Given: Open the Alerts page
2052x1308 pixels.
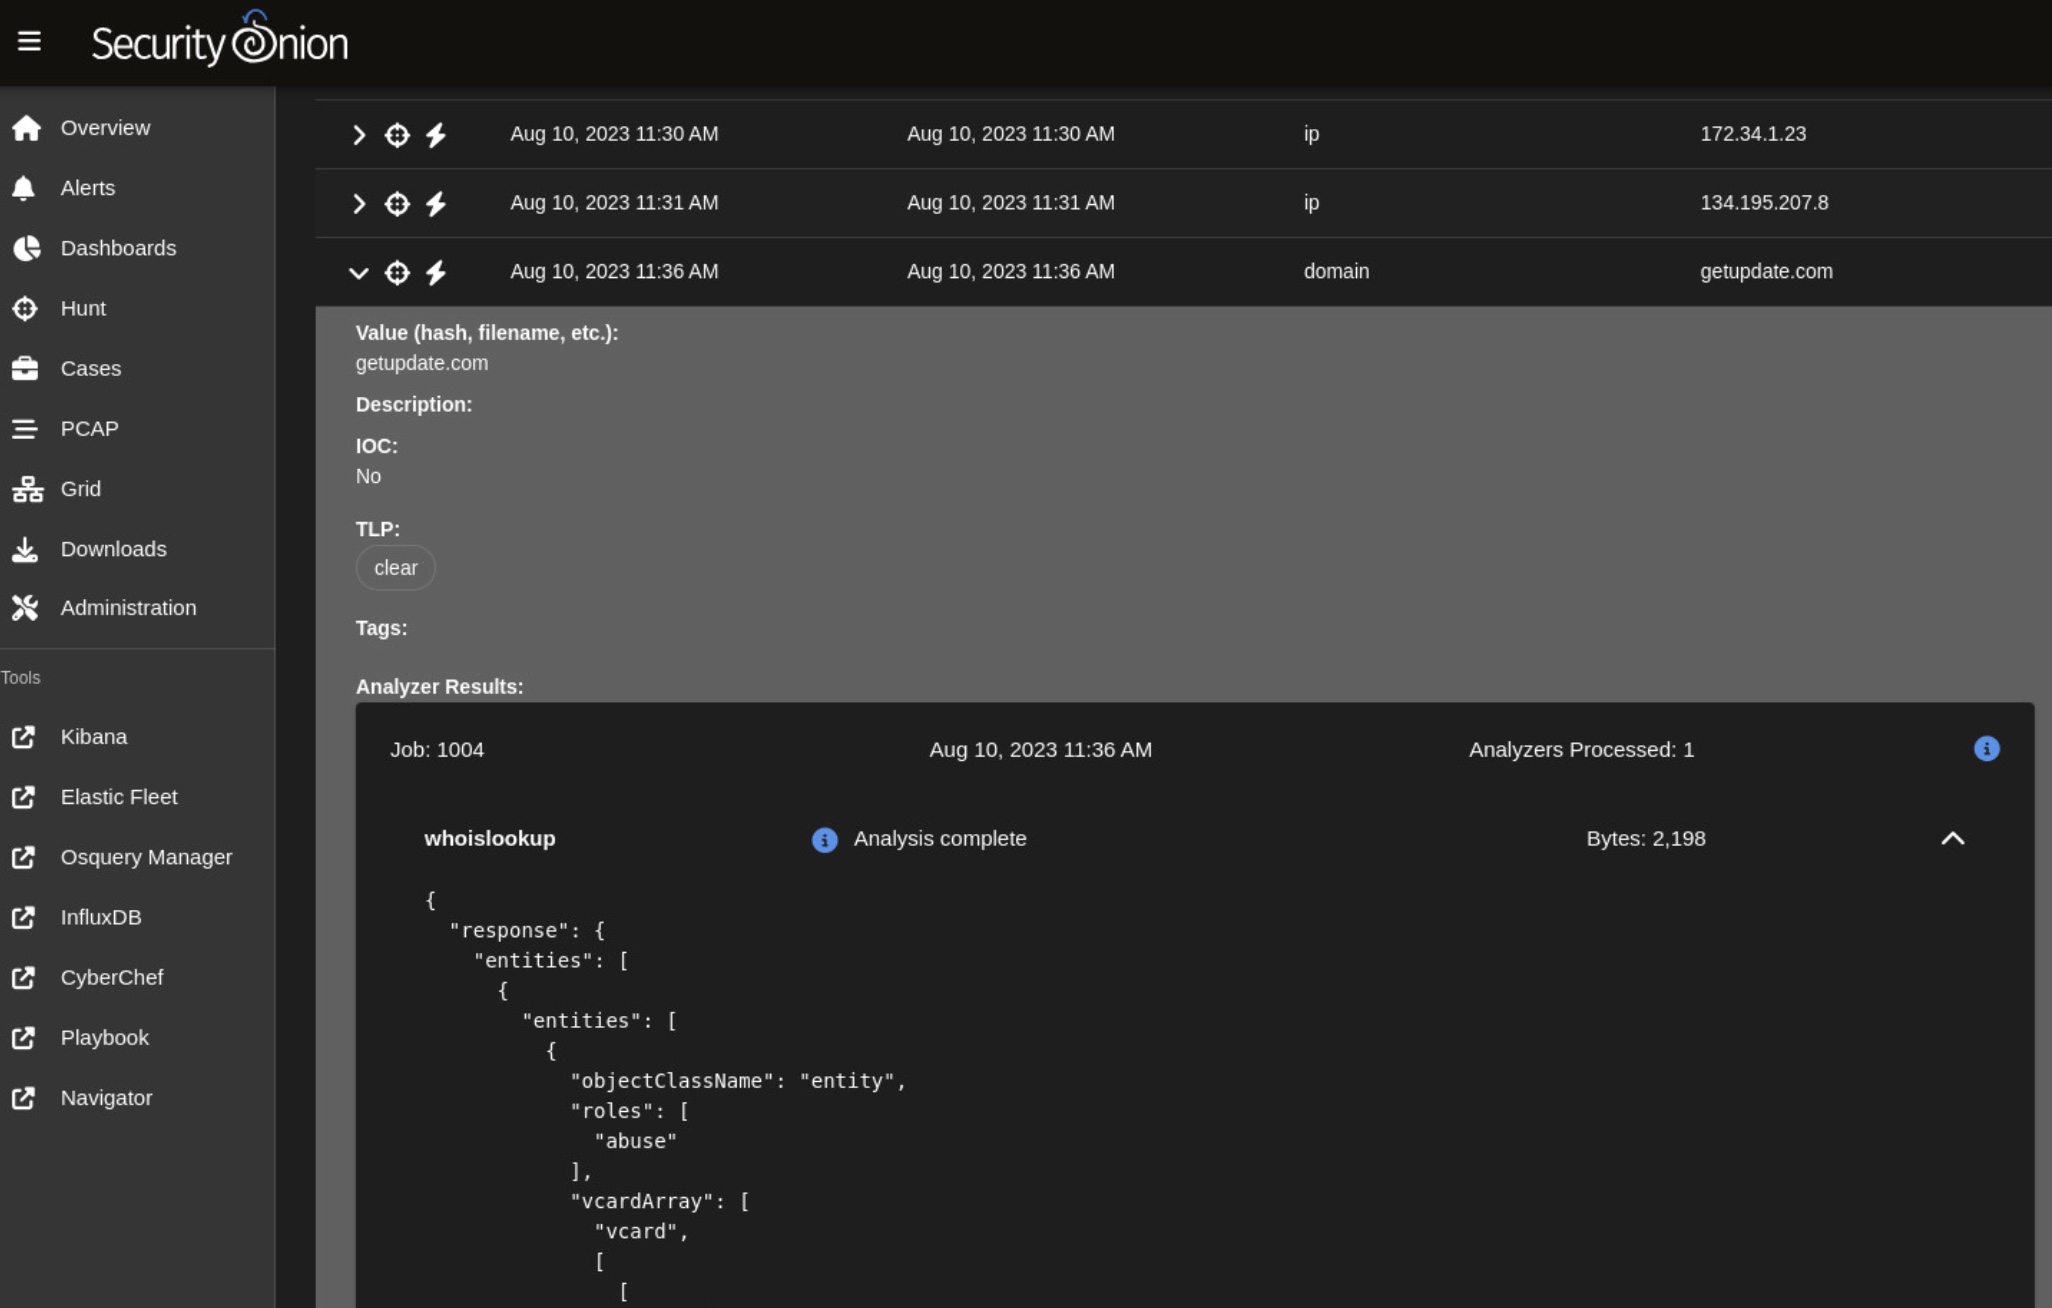Looking at the screenshot, I should pyautogui.click(x=87, y=188).
